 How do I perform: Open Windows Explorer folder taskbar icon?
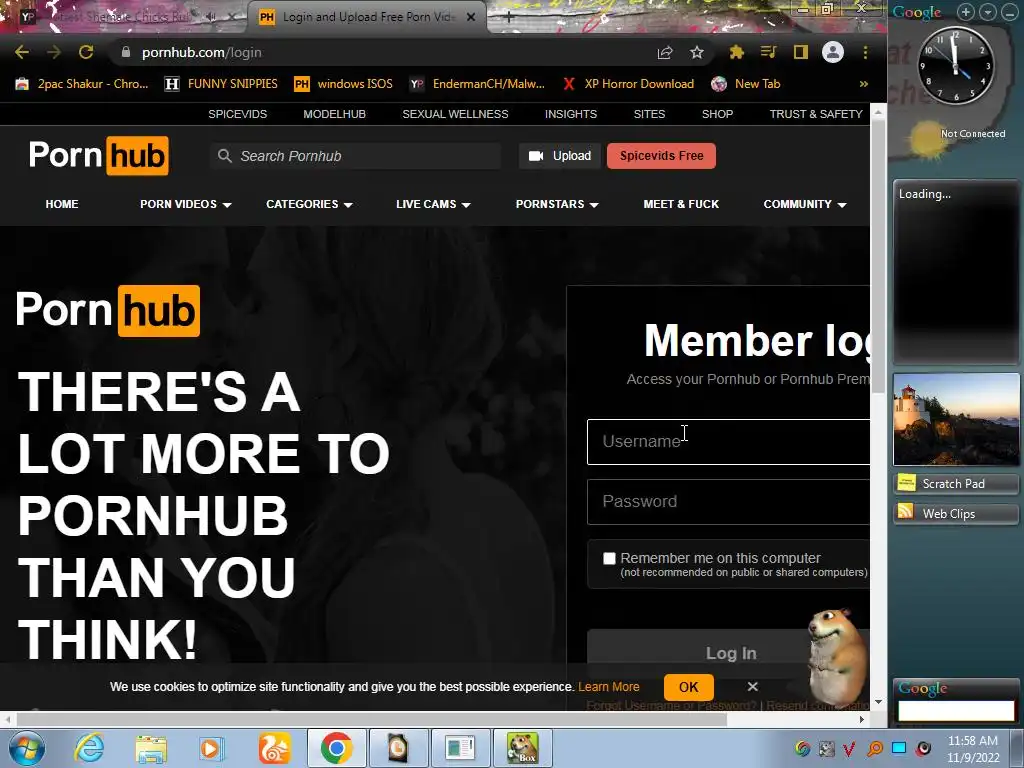[151, 748]
